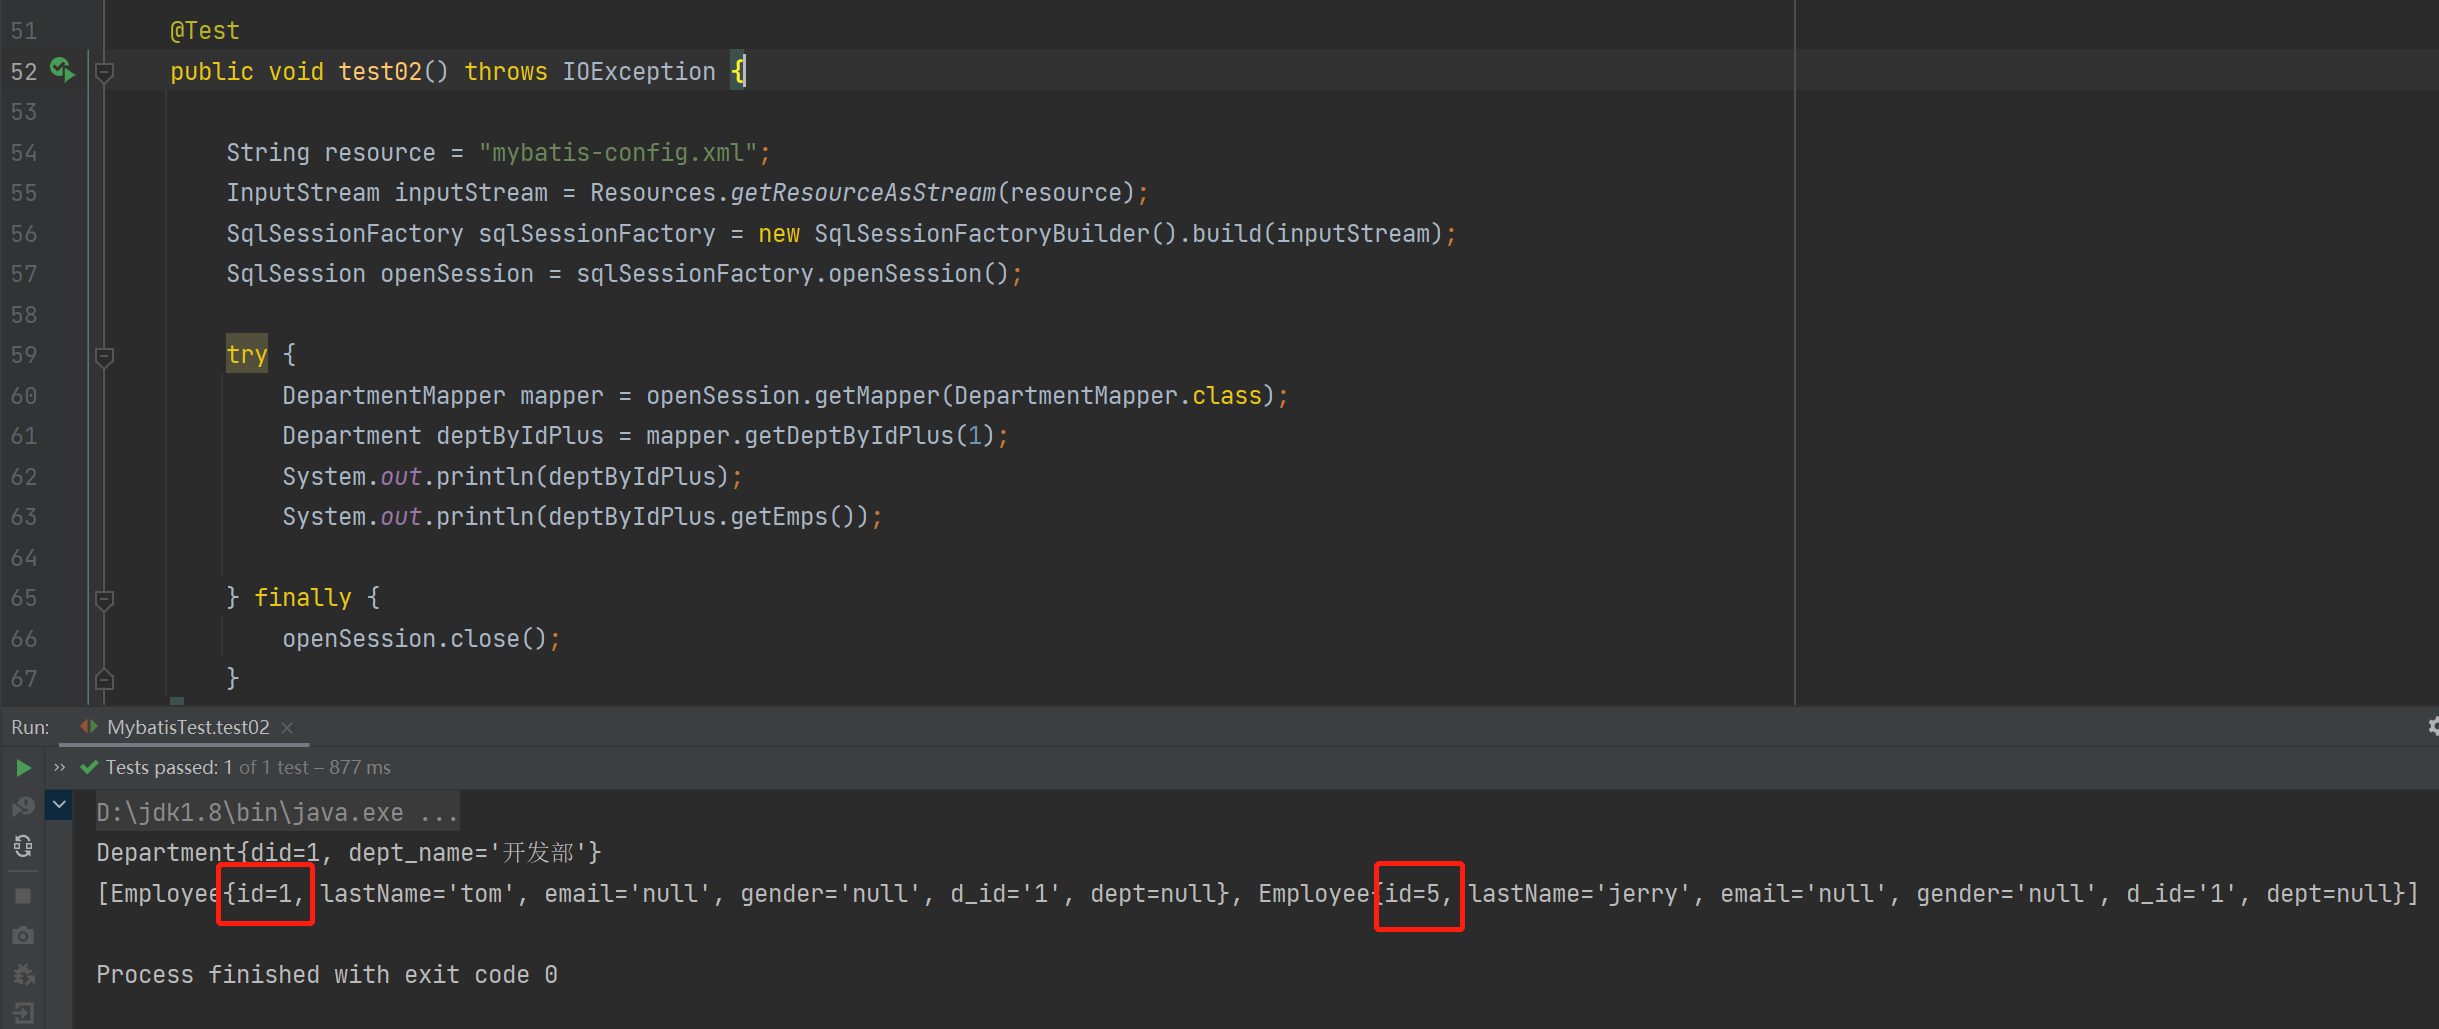Screen dimensions: 2439x1029
Task: Click the run test gutter icon beside test02
Action: 63,70
